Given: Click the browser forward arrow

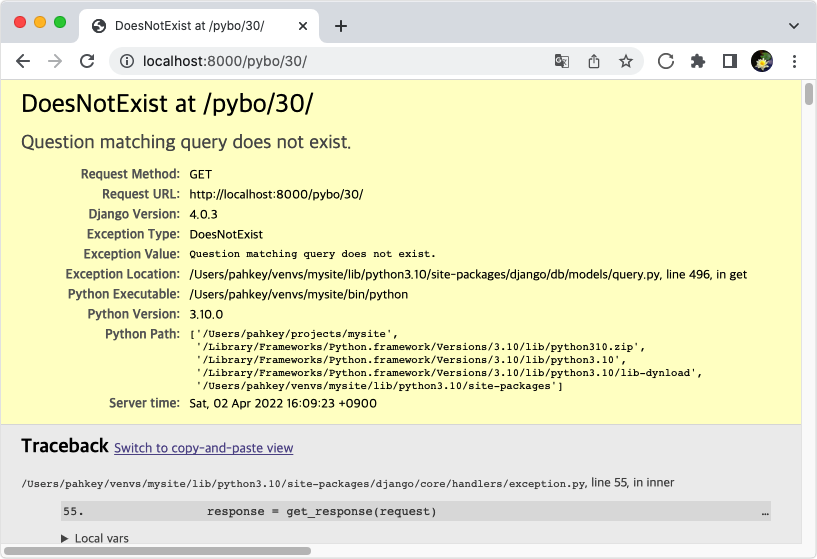Looking at the screenshot, I should 55,61.
